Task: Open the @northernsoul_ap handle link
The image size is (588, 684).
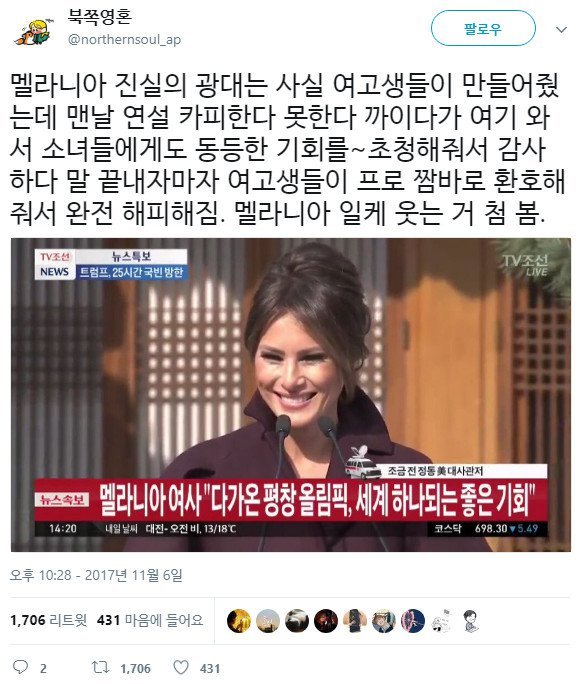Action: coord(124,40)
